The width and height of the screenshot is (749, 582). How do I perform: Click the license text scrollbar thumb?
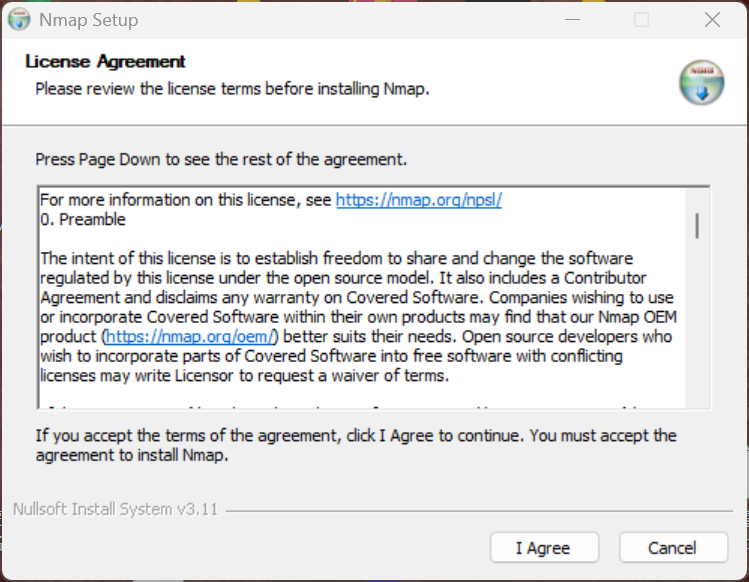tap(696, 225)
